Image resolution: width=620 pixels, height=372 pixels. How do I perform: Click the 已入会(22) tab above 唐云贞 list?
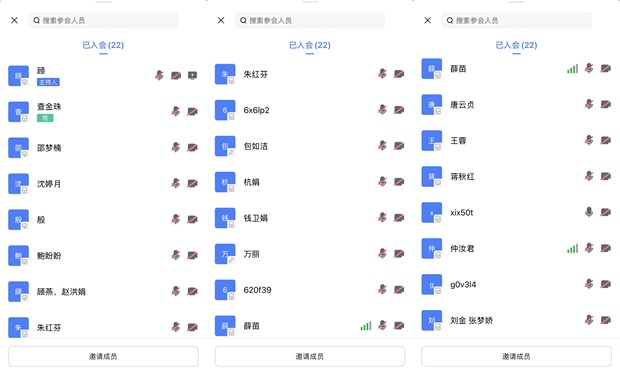tap(516, 45)
